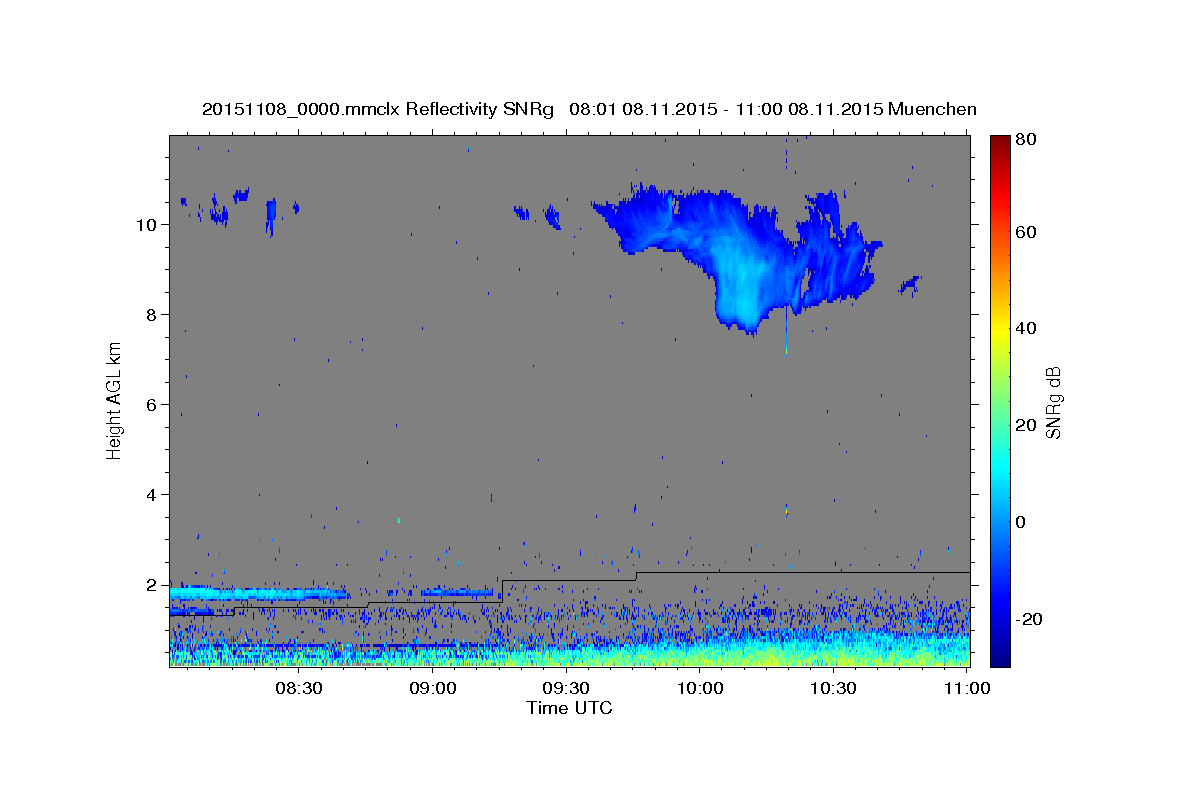Click the height tick label 4
This screenshot has width=1200, height=800.
click(153, 495)
